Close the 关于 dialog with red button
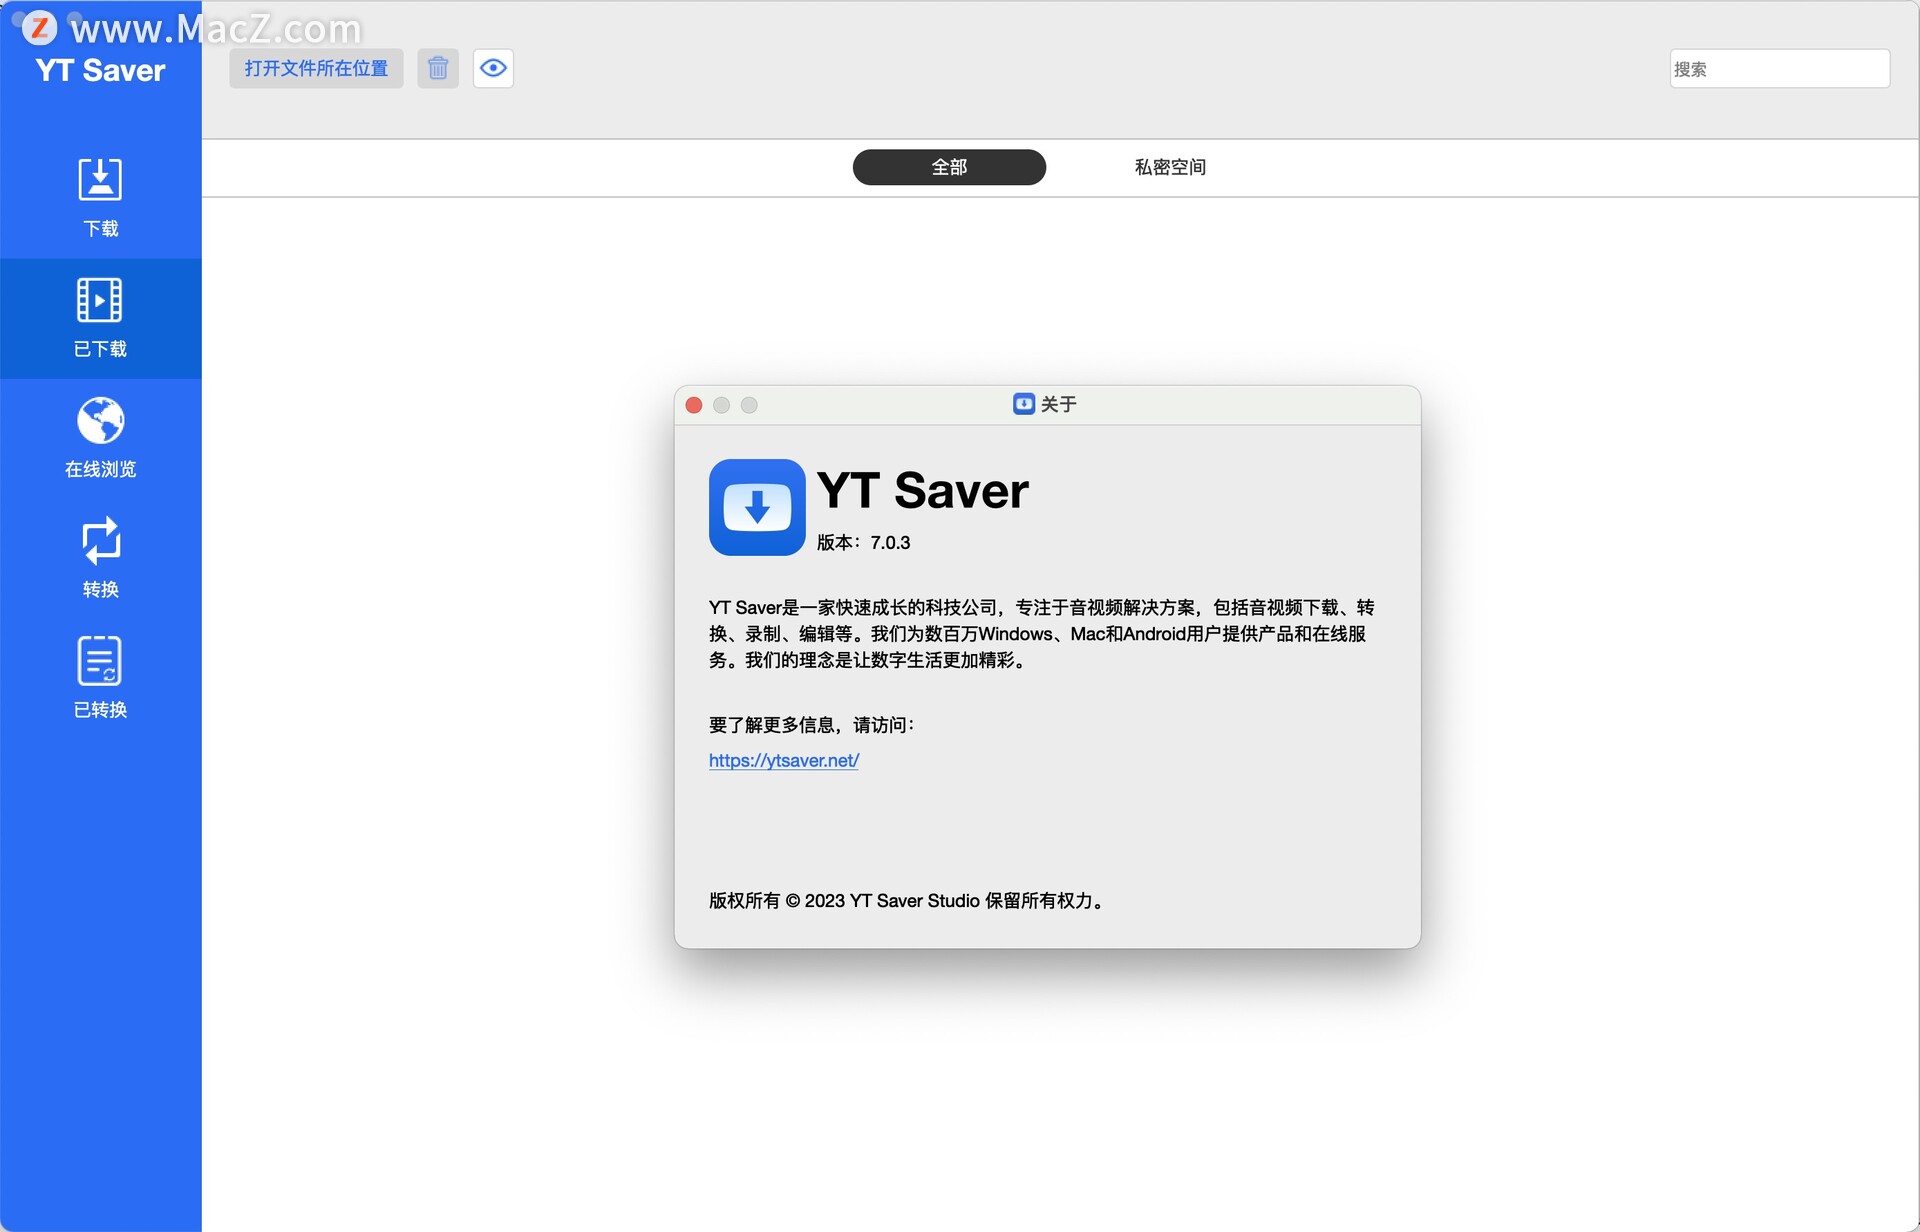The width and height of the screenshot is (1920, 1232). click(x=694, y=405)
